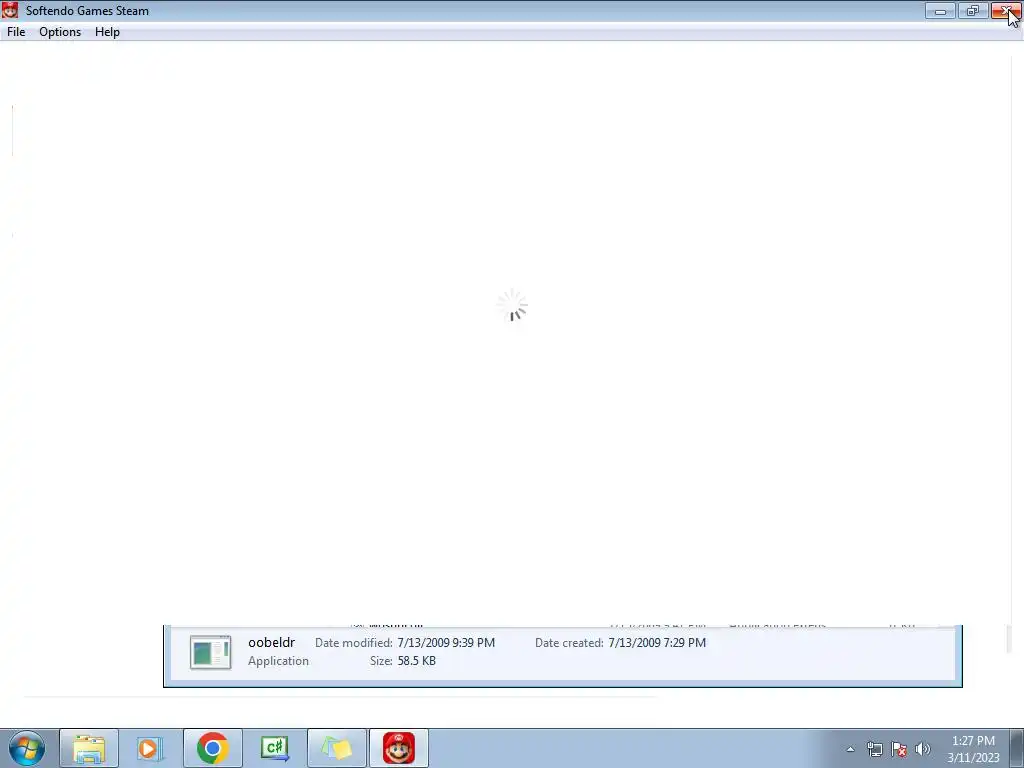Screen dimensions: 1024x768
Task: Open the C# application on the taskbar
Action: point(274,748)
